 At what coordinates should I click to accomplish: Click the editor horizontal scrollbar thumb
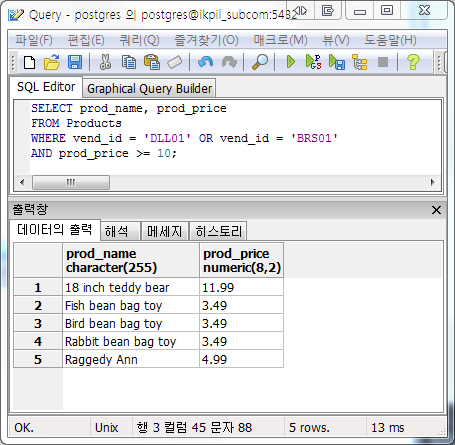(71, 182)
